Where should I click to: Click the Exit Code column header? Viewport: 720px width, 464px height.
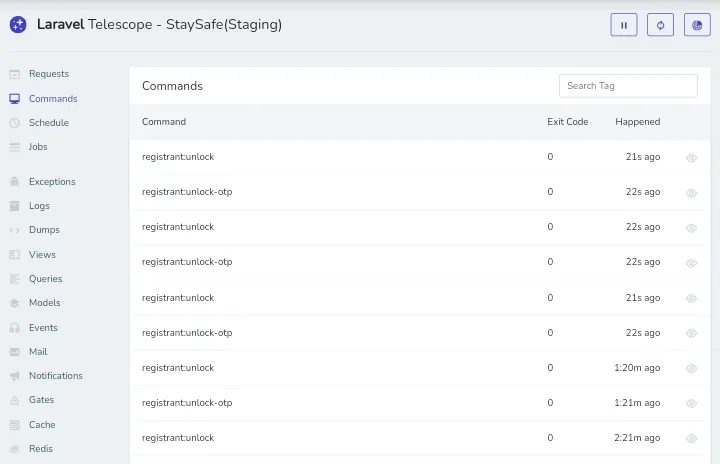[x=568, y=122]
